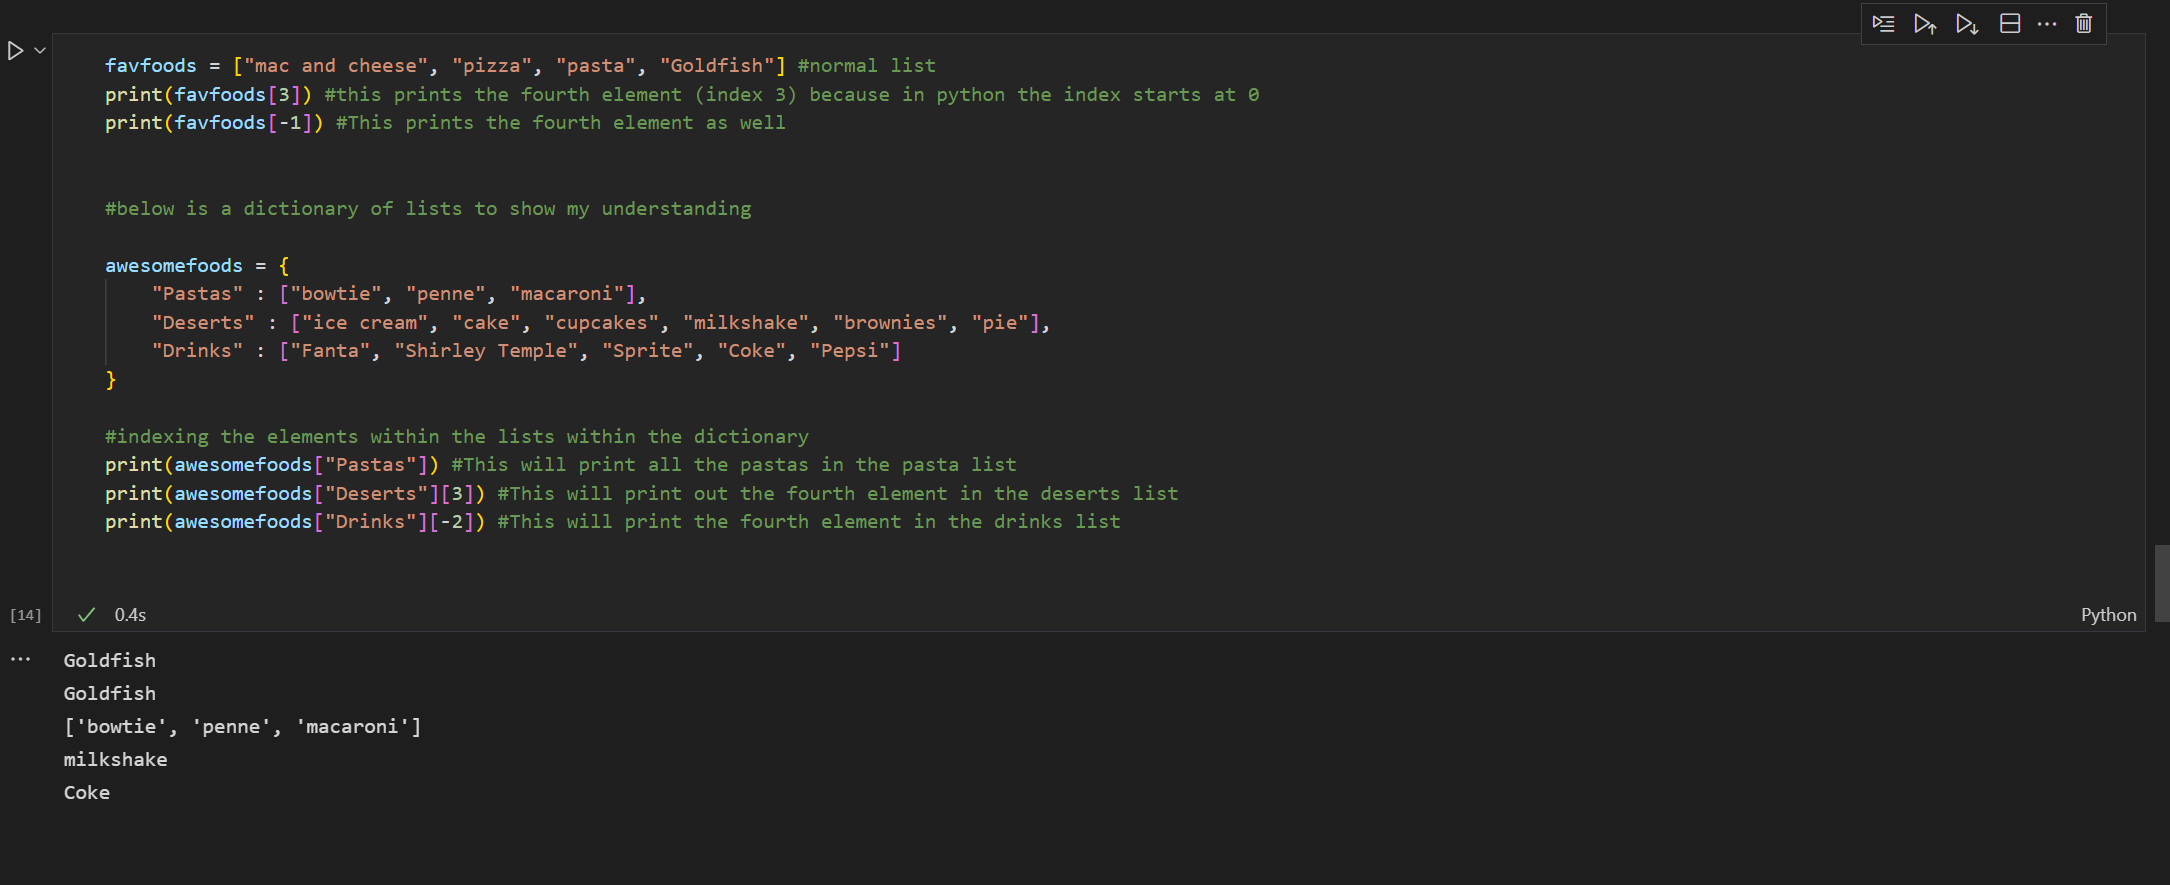Place cursor on print(favfoods[3]) line
This screenshot has width=2170, height=885.
[208, 95]
